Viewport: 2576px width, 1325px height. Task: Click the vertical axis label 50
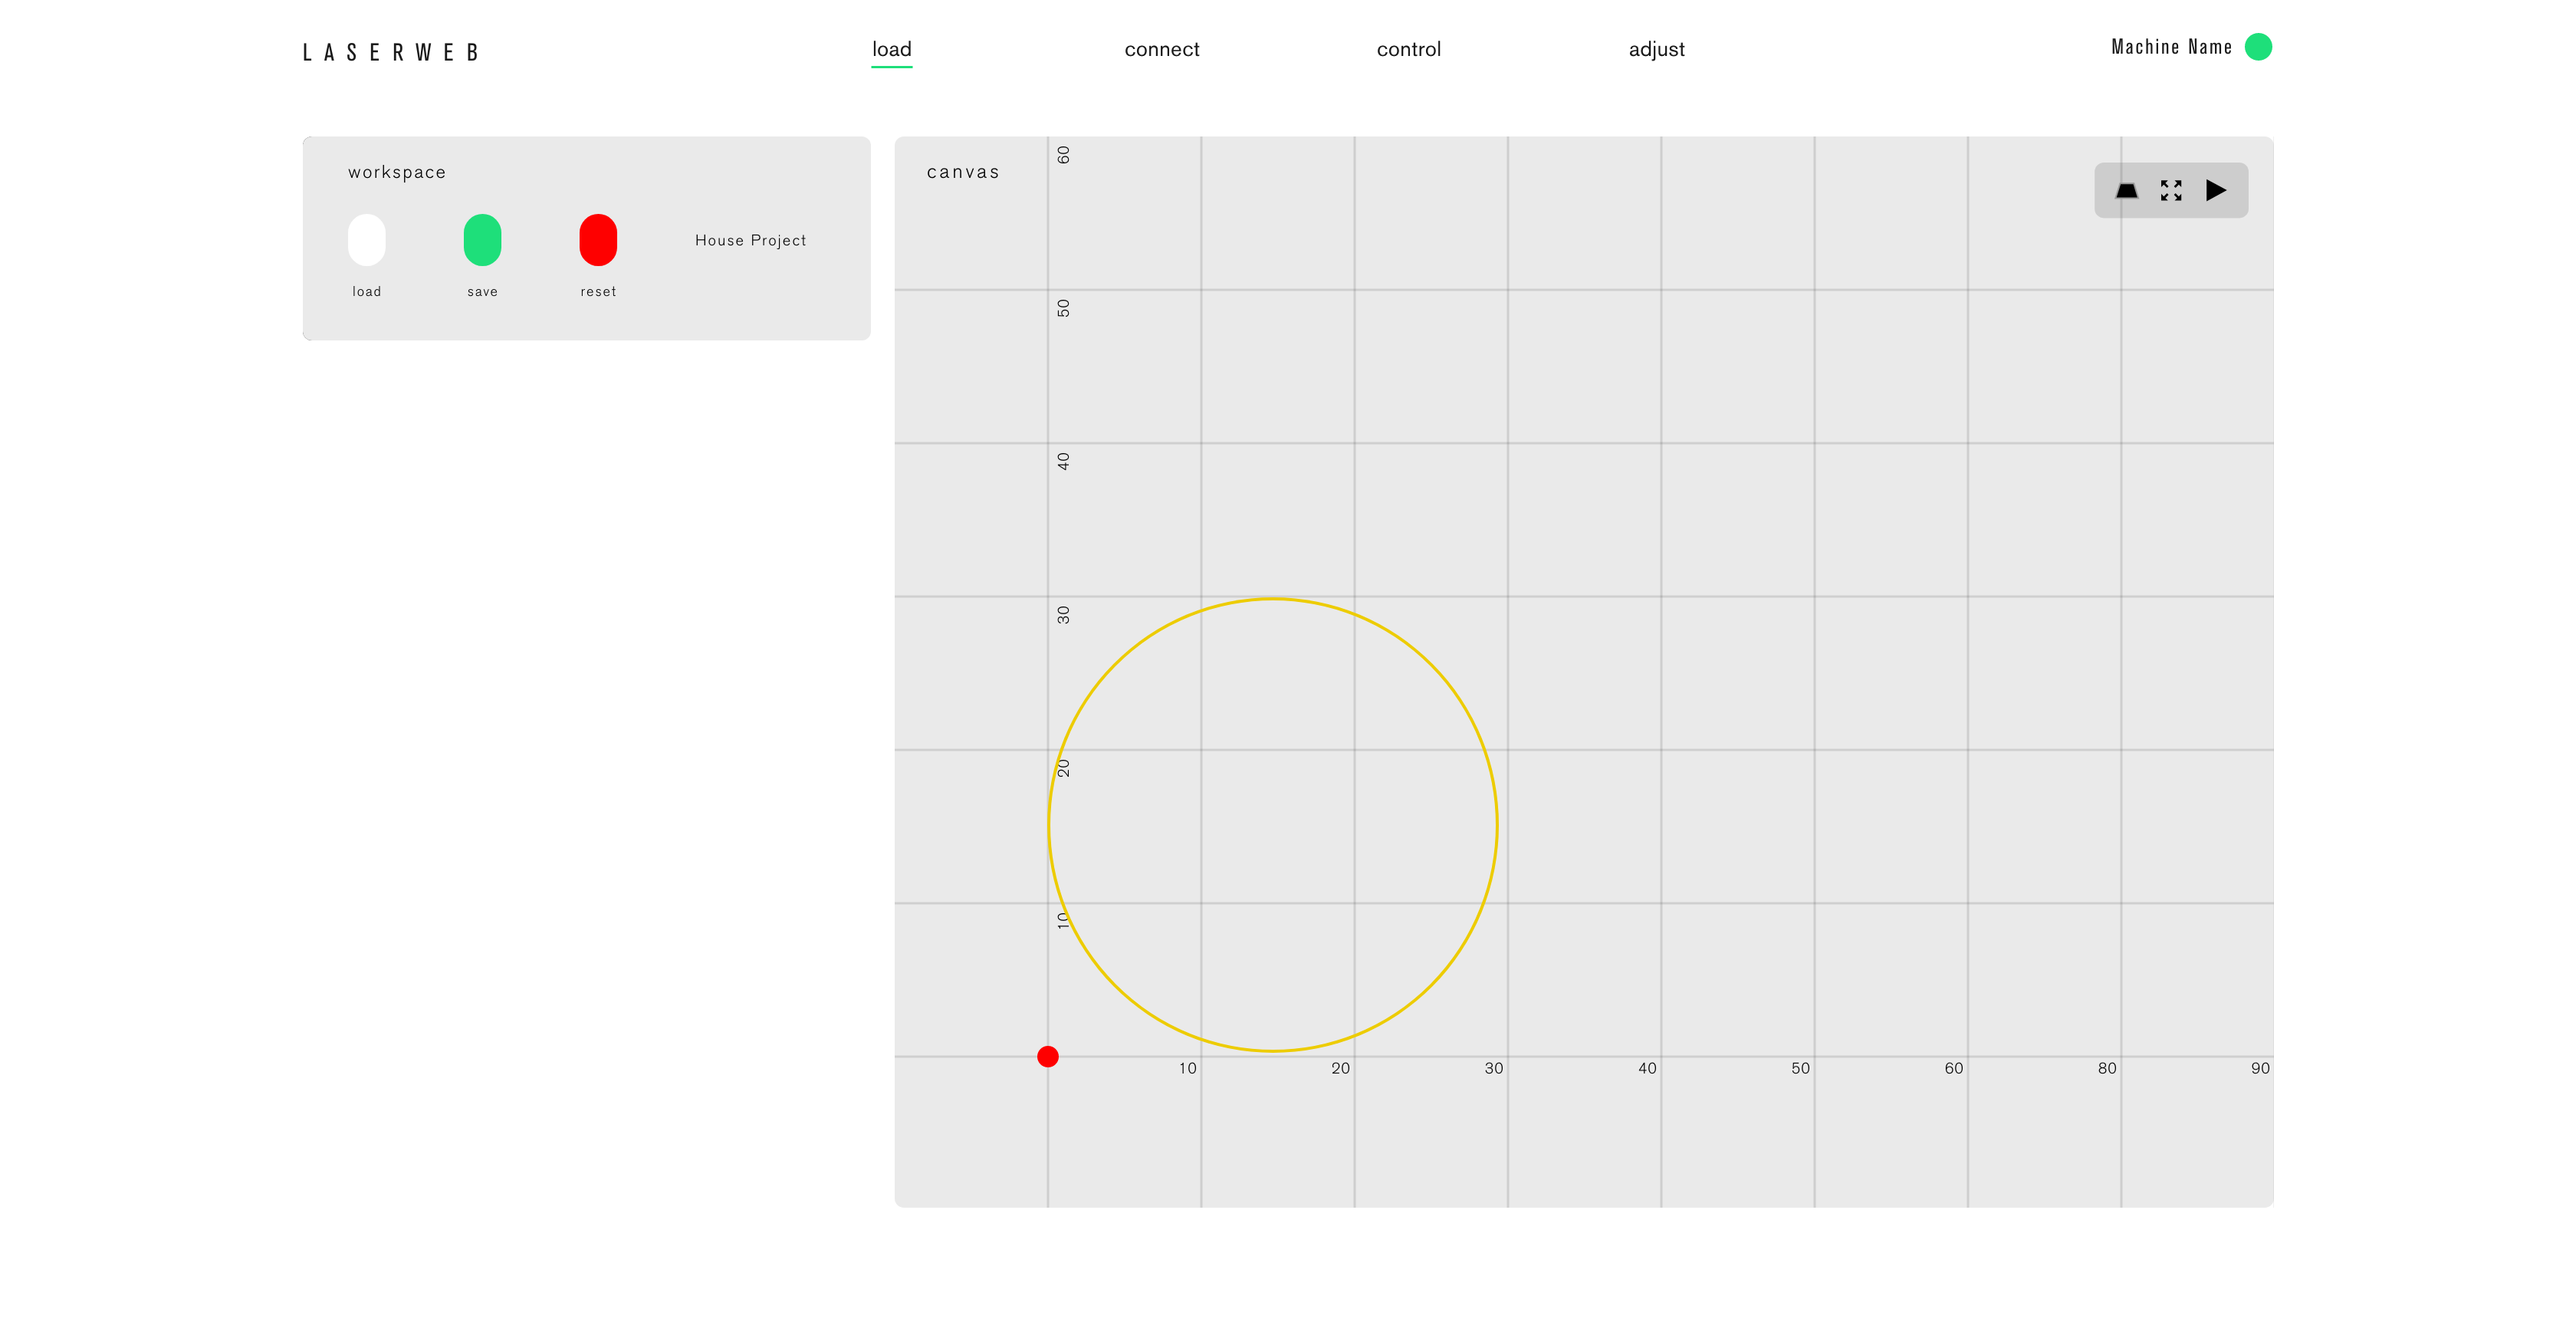(x=1063, y=308)
